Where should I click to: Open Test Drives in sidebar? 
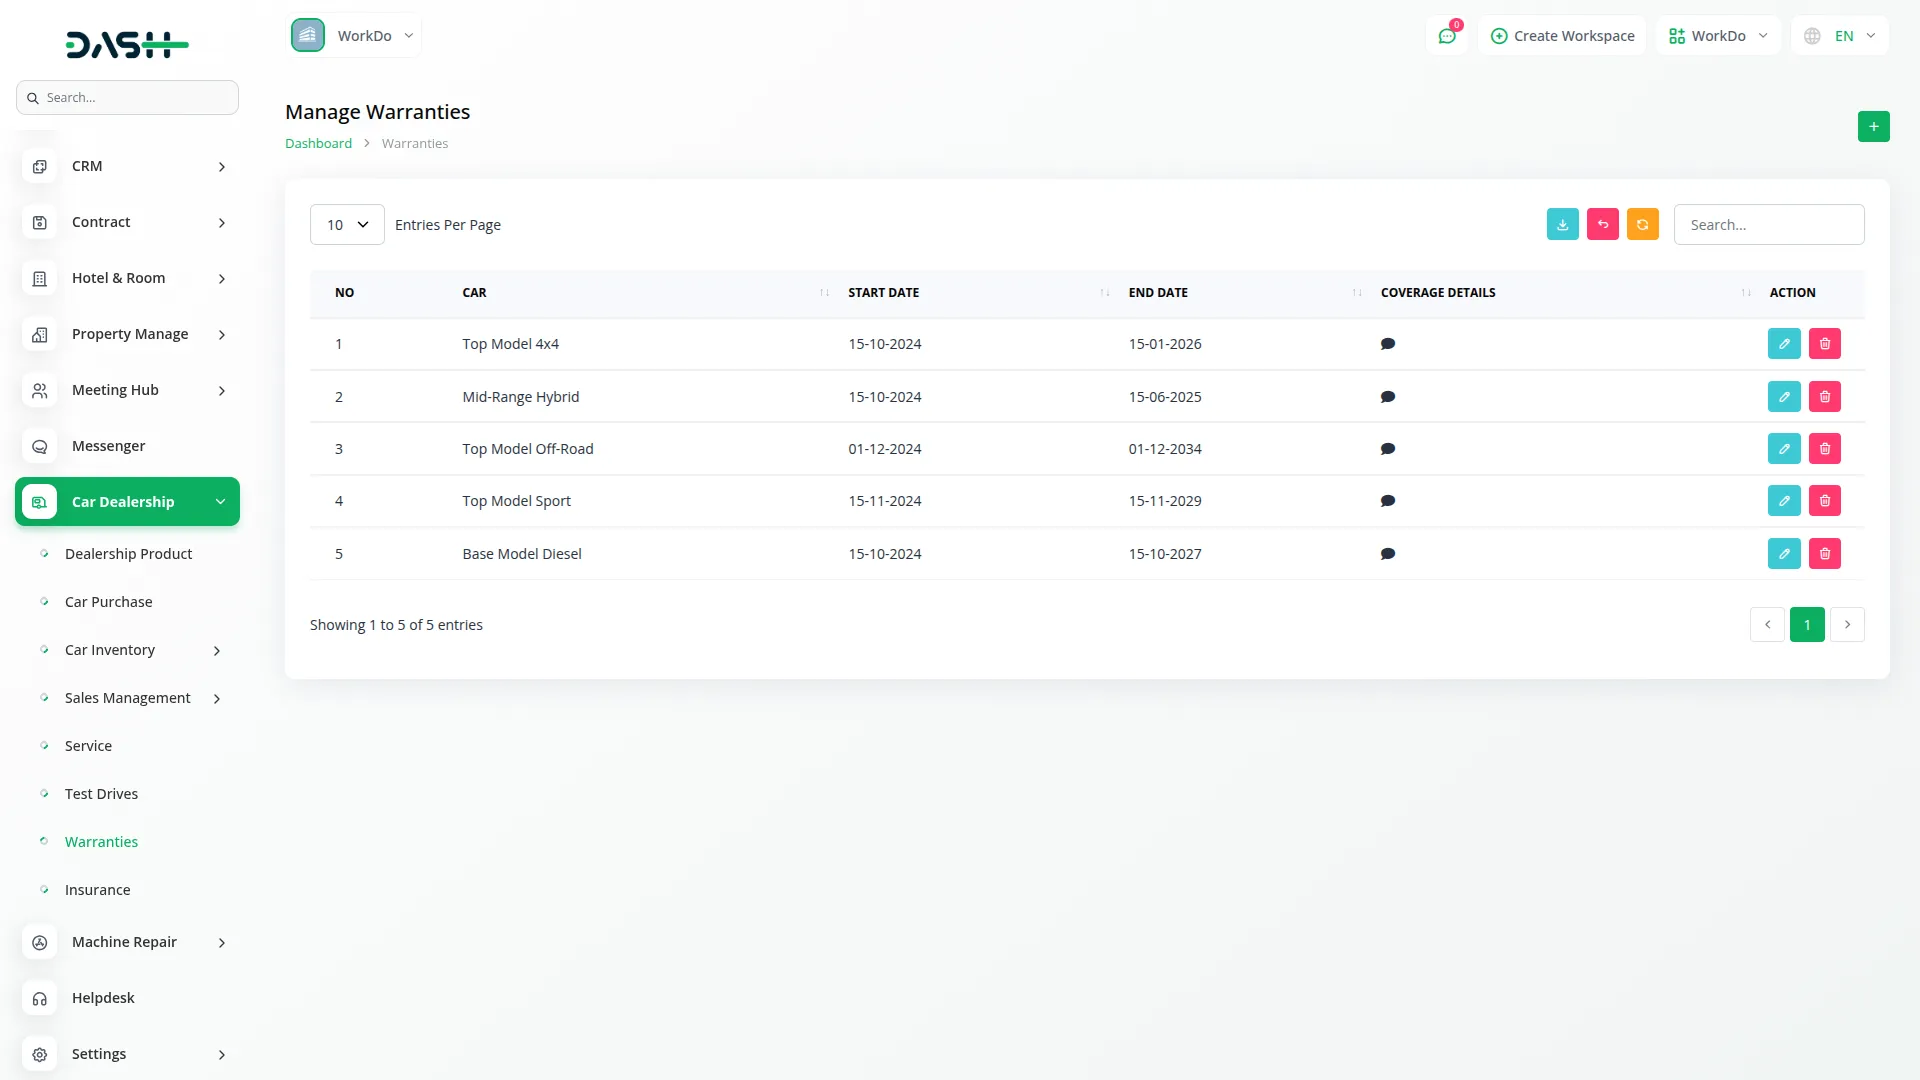[101, 794]
